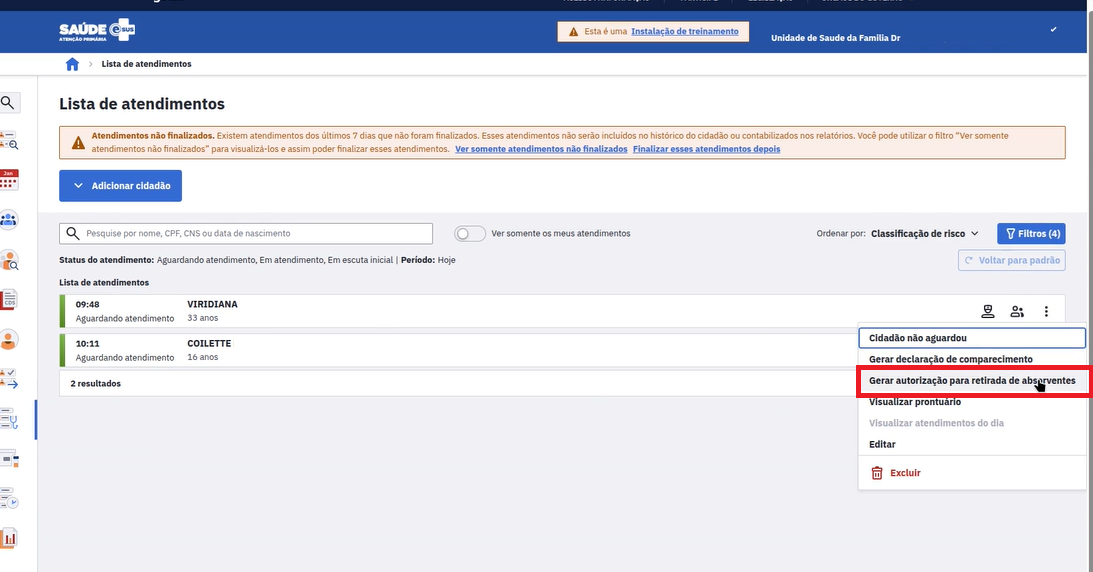Viewport: 1093px width, 572px height.
Task: Click 'Ver somente atendimentos não finalizados' link
Action: click(541, 149)
